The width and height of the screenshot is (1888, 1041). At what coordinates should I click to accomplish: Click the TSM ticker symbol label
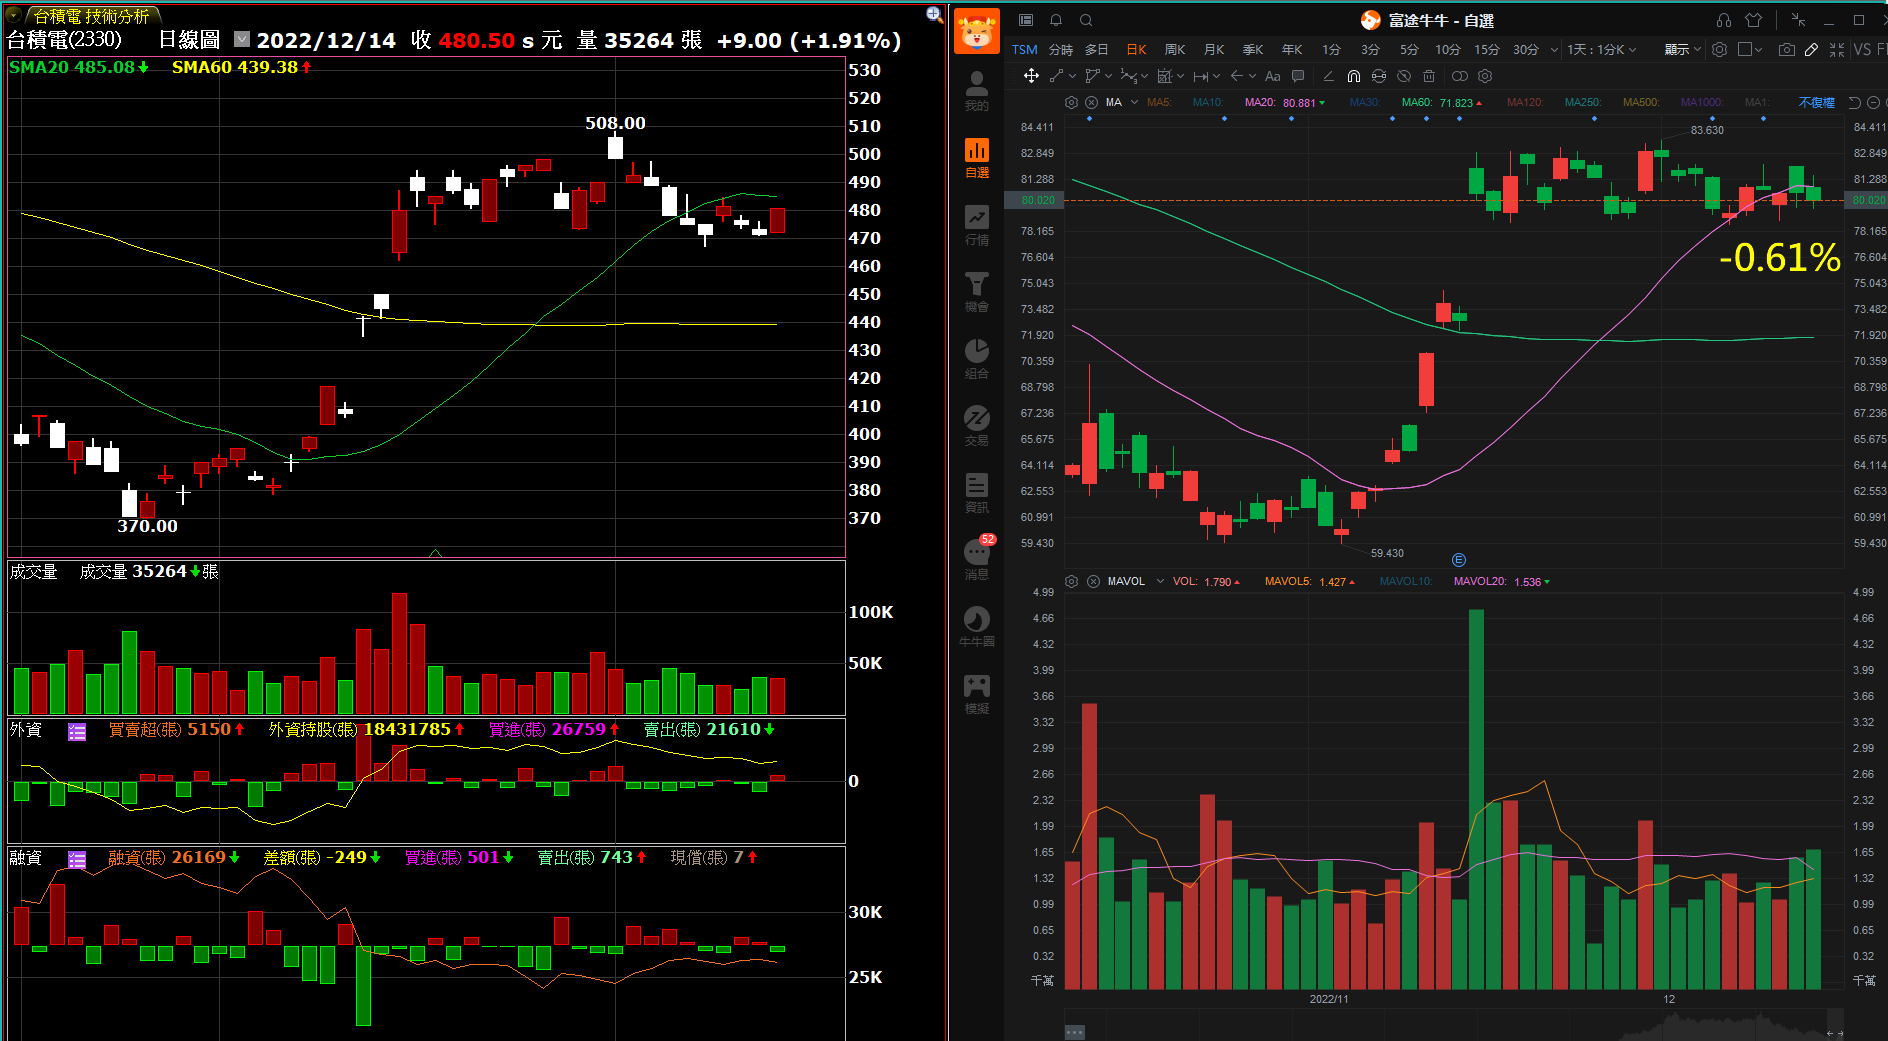point(1024,49)
